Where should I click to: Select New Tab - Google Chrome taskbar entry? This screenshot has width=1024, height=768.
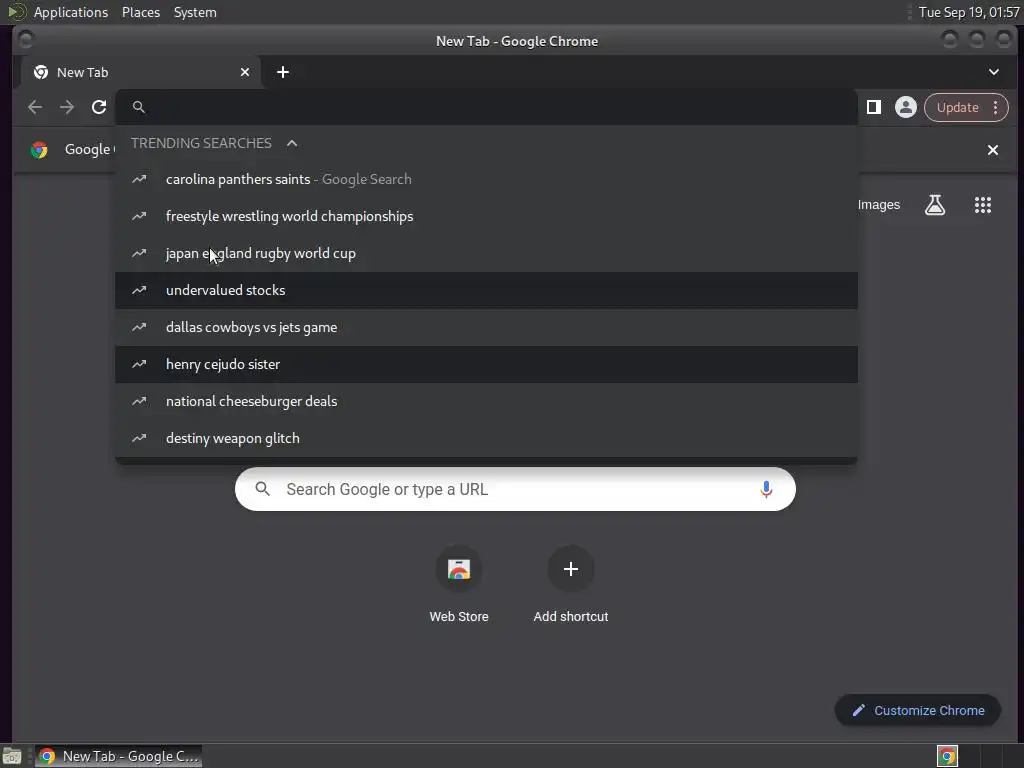119,756
